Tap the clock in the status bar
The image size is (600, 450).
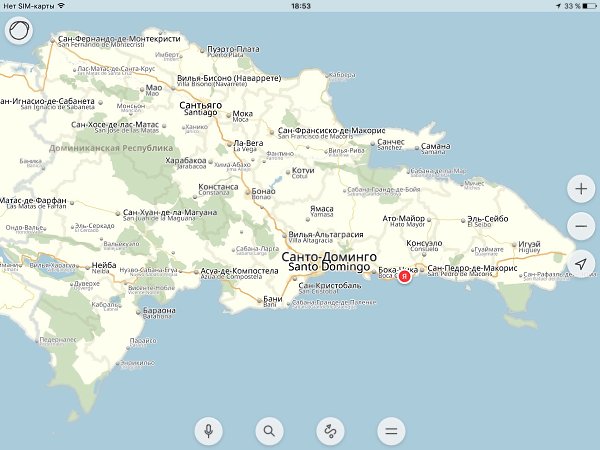[x=300, y=6]
